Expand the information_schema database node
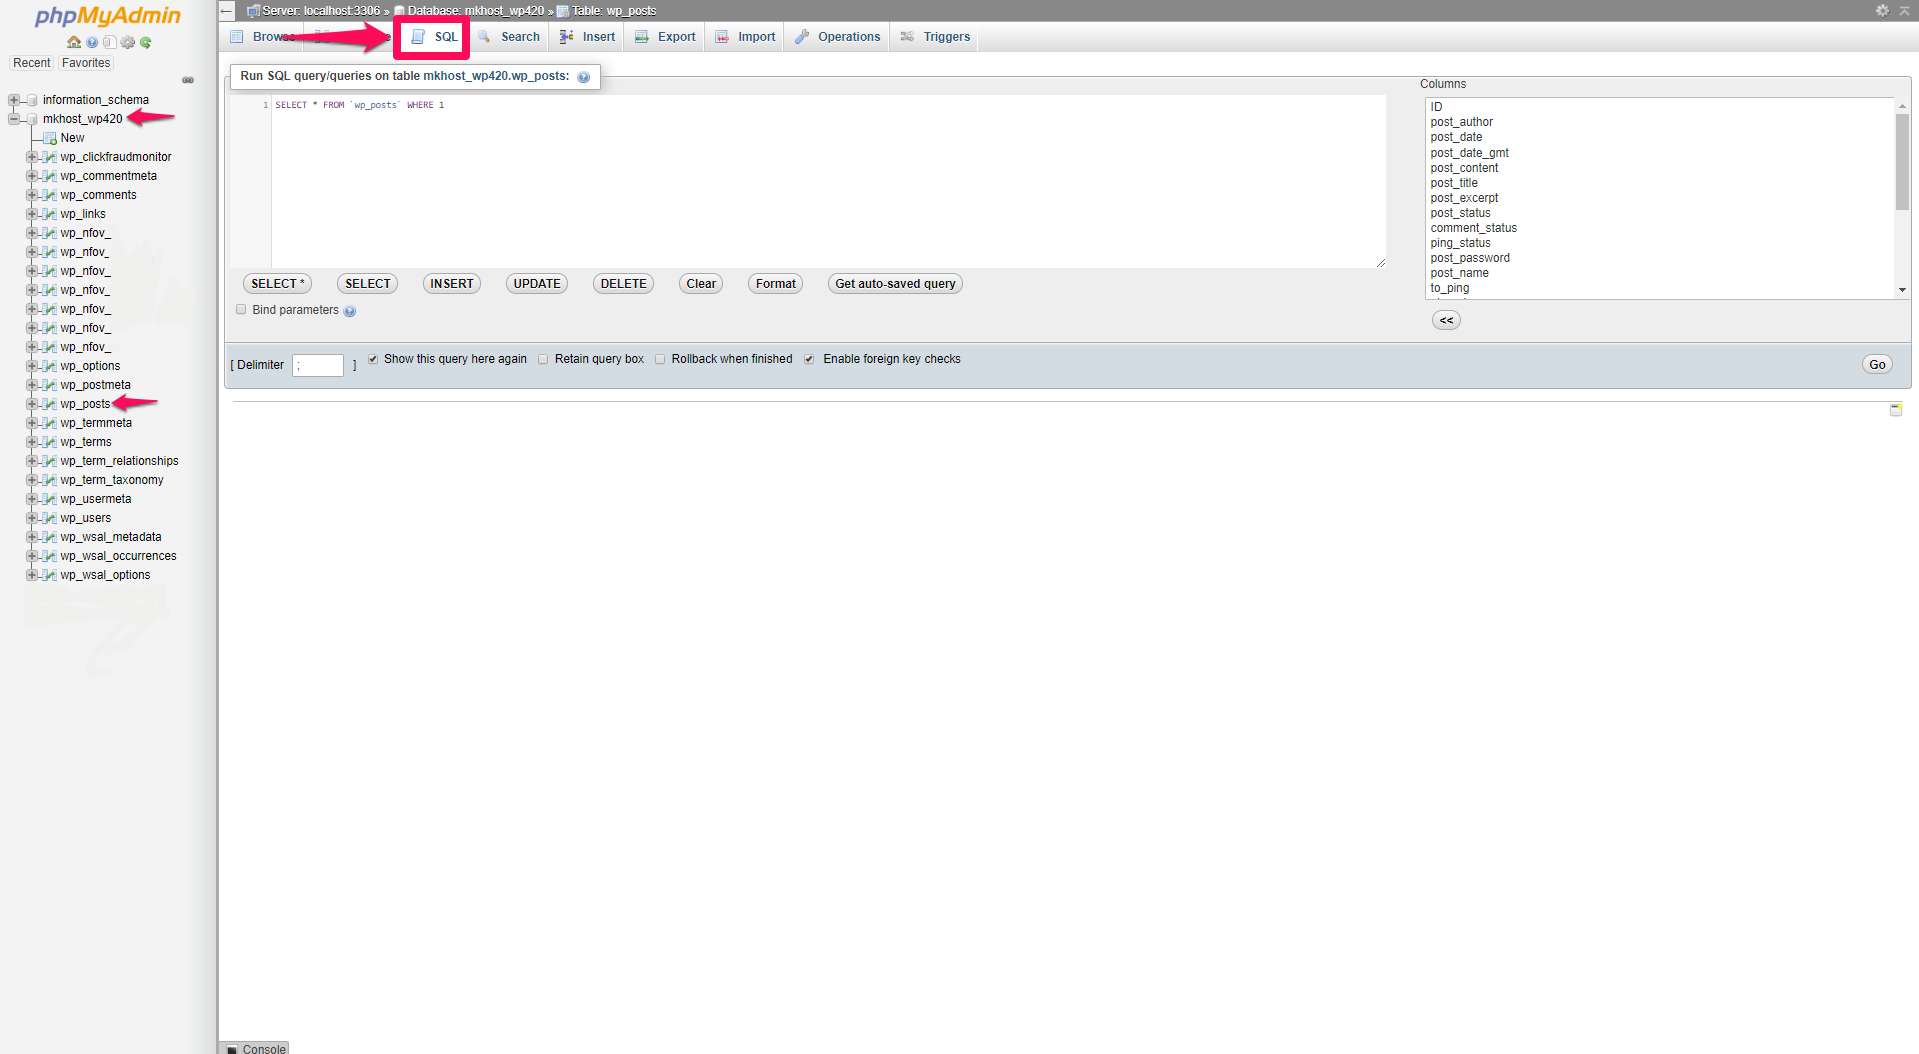 14,100
